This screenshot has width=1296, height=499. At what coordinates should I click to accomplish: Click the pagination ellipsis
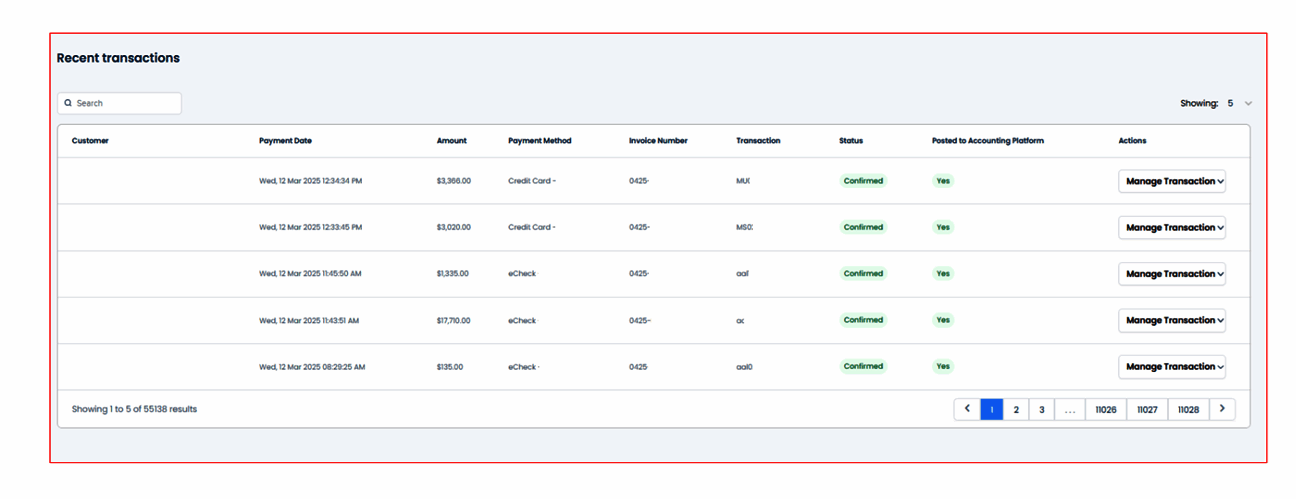[x=1069, y=409]
